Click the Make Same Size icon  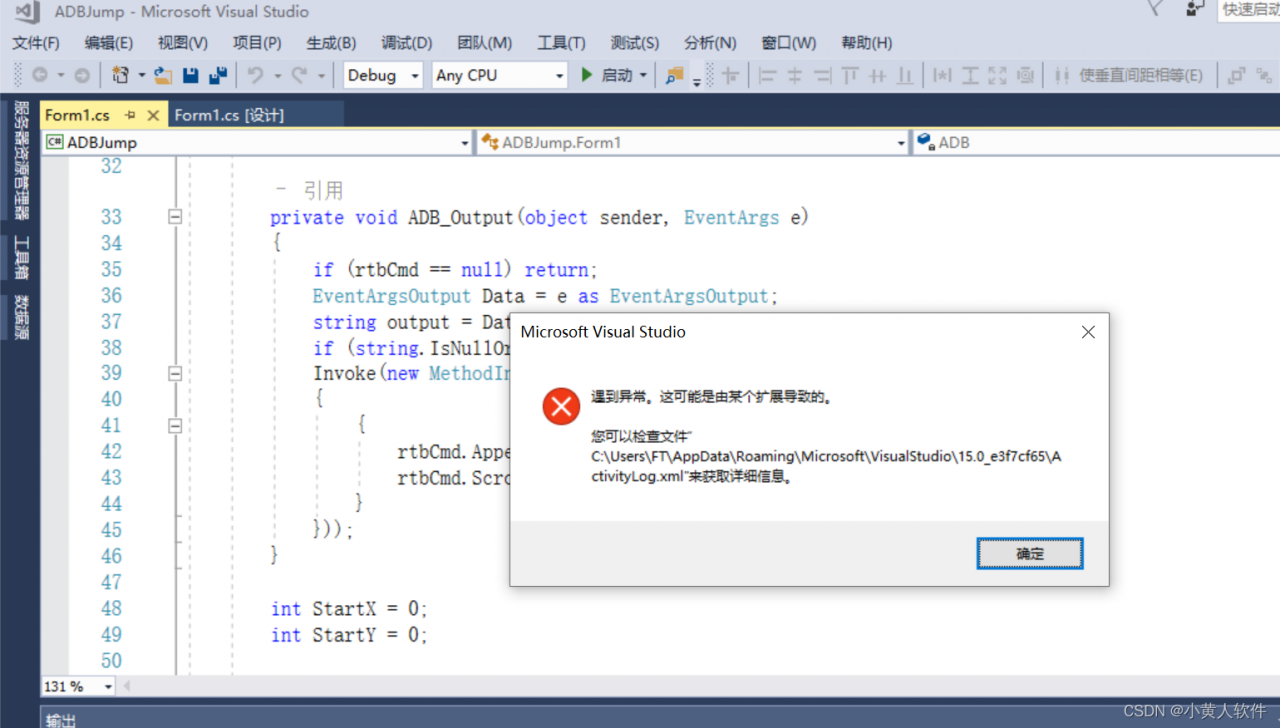point(997,75)
